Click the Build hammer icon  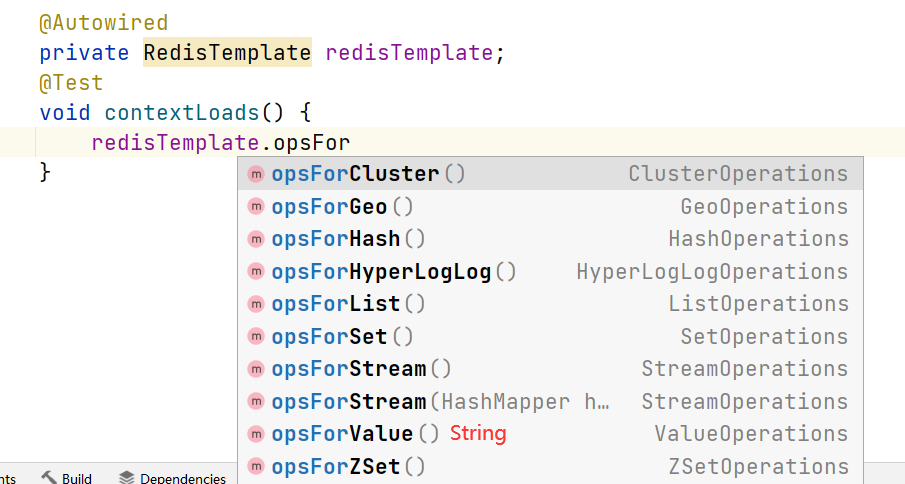(x=49, y=478)
